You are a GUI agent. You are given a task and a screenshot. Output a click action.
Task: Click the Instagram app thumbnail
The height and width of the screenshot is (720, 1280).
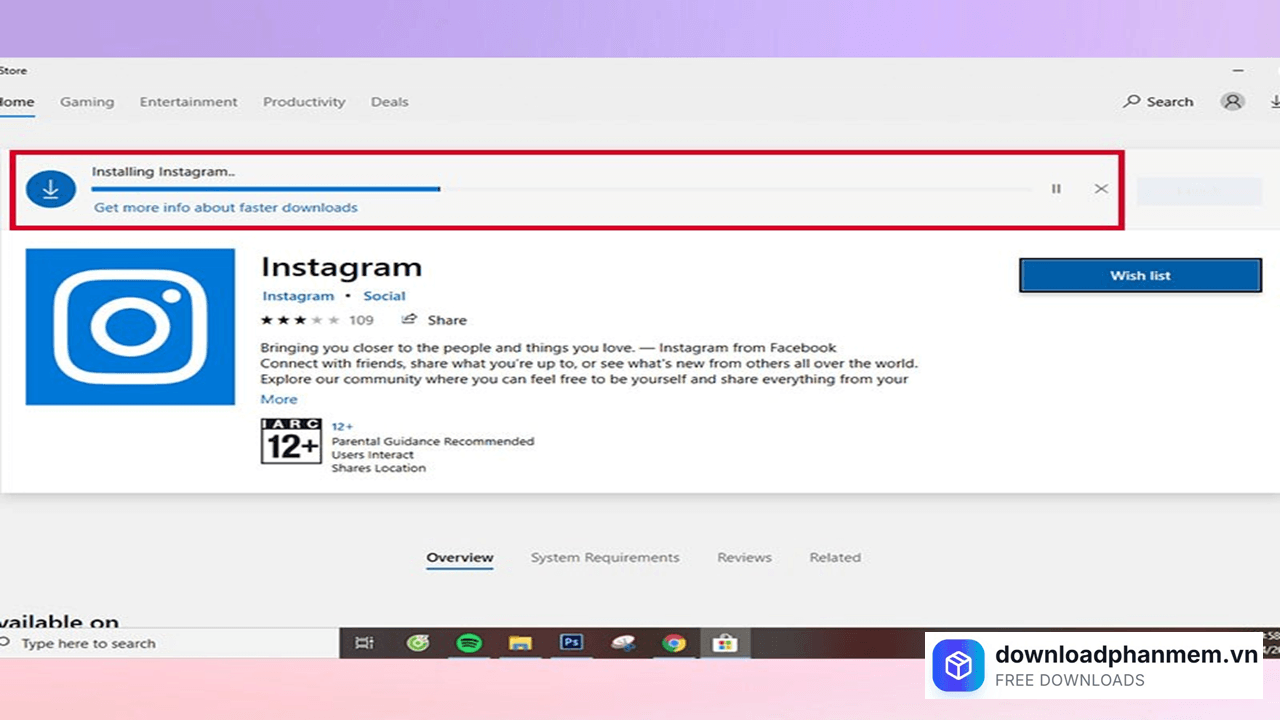(x=130, y=327)
